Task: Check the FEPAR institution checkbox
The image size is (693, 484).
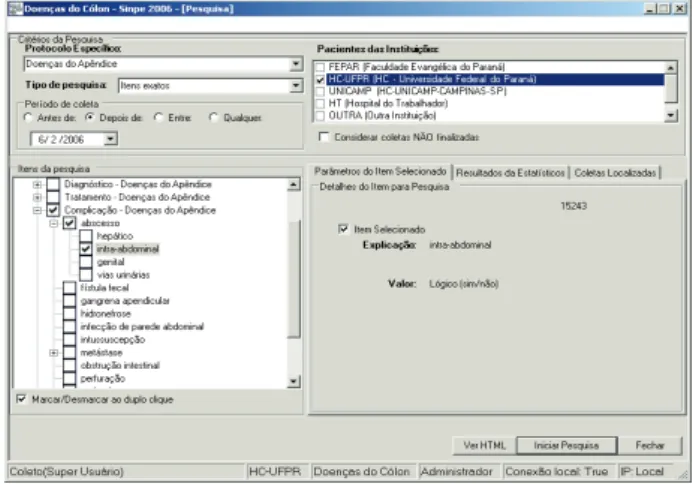Action: coord(320,67)
